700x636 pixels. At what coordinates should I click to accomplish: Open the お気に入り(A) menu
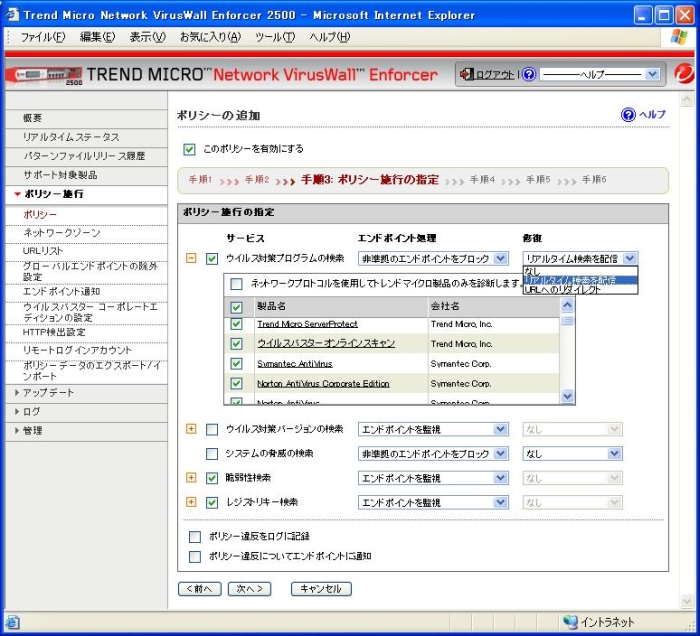[x=210, y=37]
